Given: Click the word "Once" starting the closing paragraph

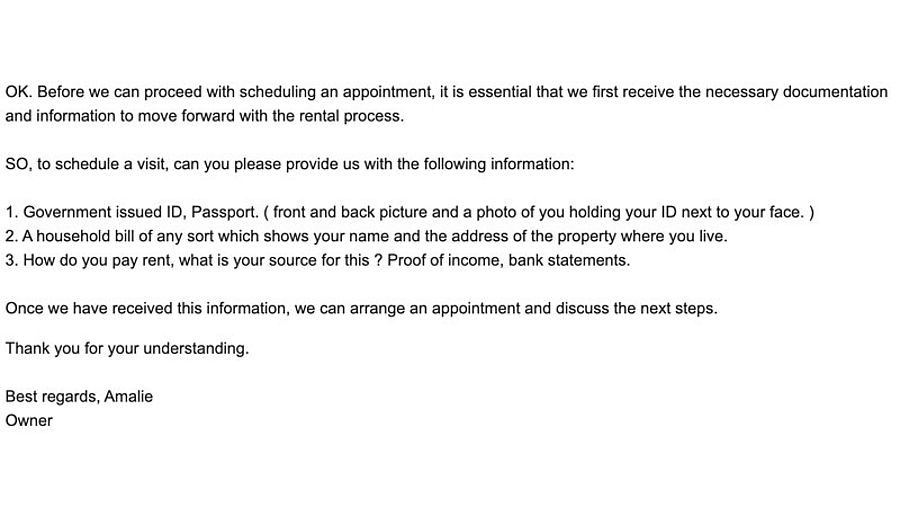Looking at the screenshot, I should [x=23, y=308].
